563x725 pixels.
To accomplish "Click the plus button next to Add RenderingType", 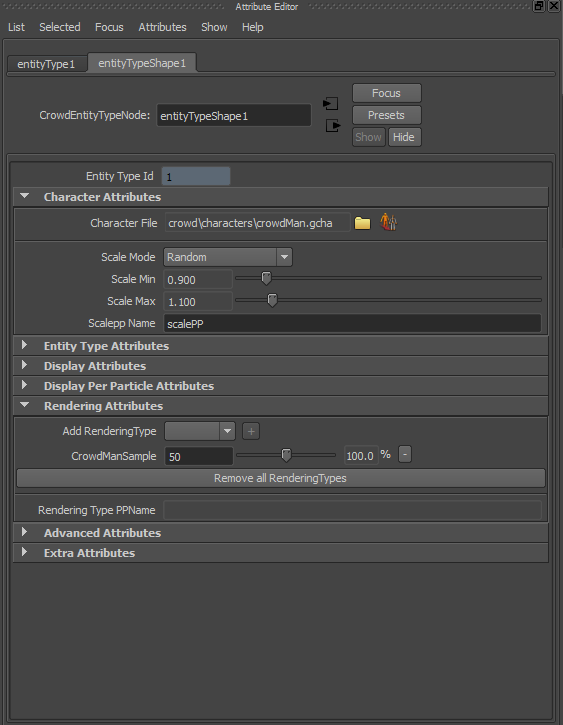I will click(251, 431).
